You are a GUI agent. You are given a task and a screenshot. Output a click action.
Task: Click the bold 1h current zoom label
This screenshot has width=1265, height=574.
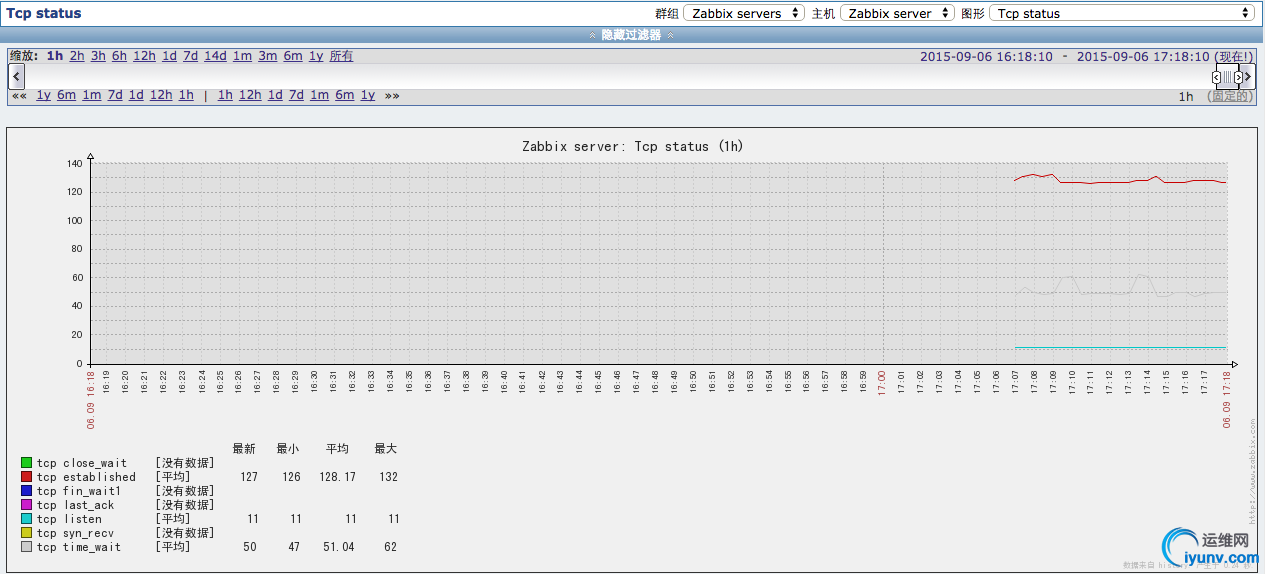(55, 56)
